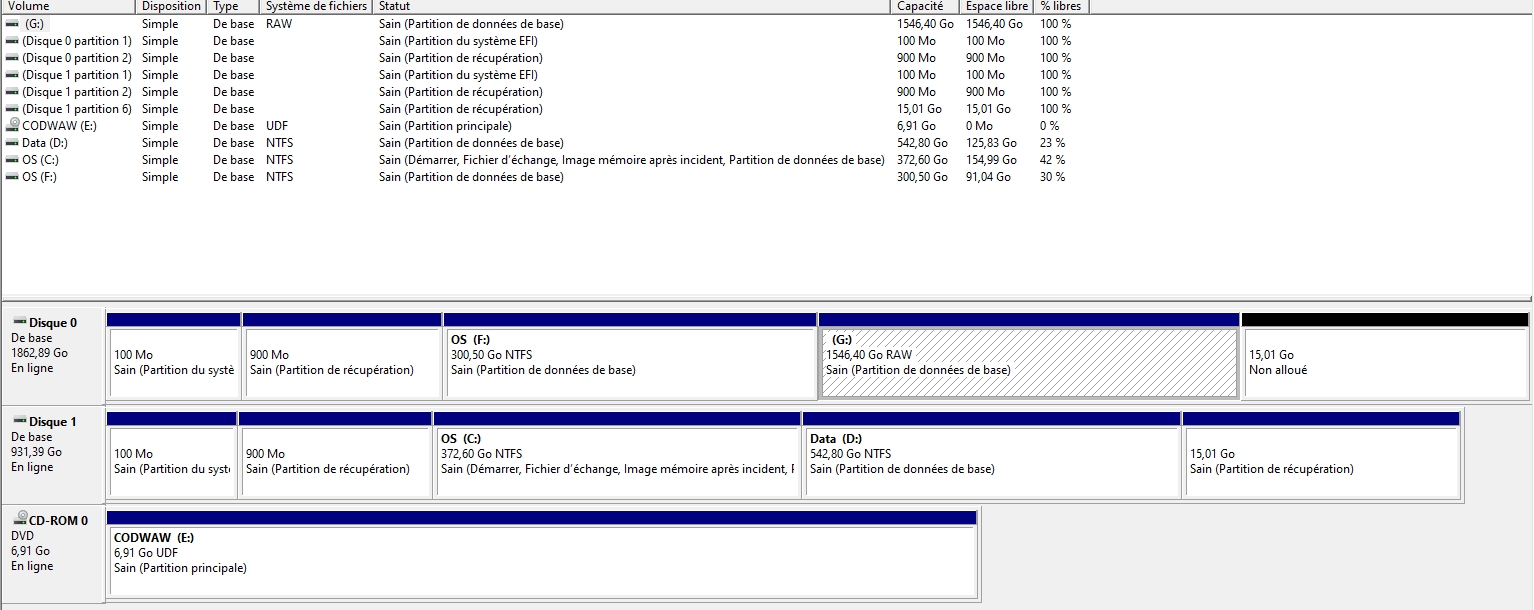
Task: Select the Data (D:) 542,80 Go partition block
Action: [x=992, y=455]
